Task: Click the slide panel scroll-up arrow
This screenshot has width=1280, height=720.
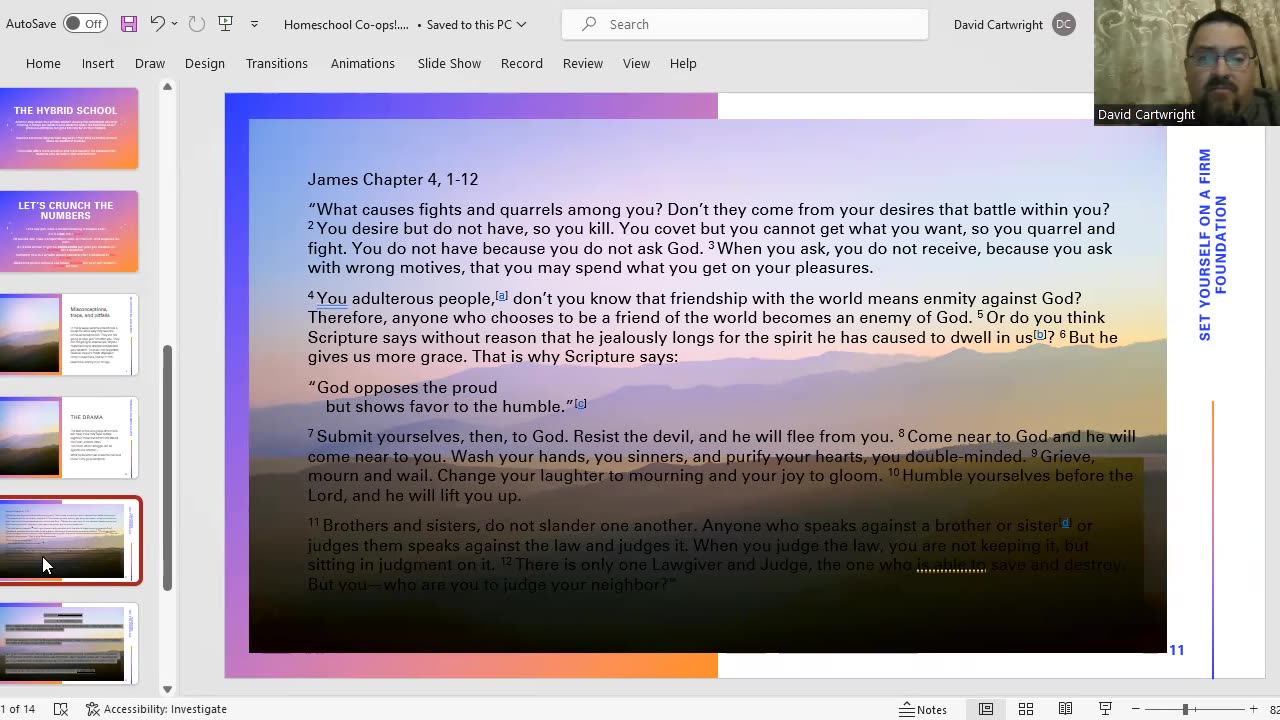Action: 167,87
